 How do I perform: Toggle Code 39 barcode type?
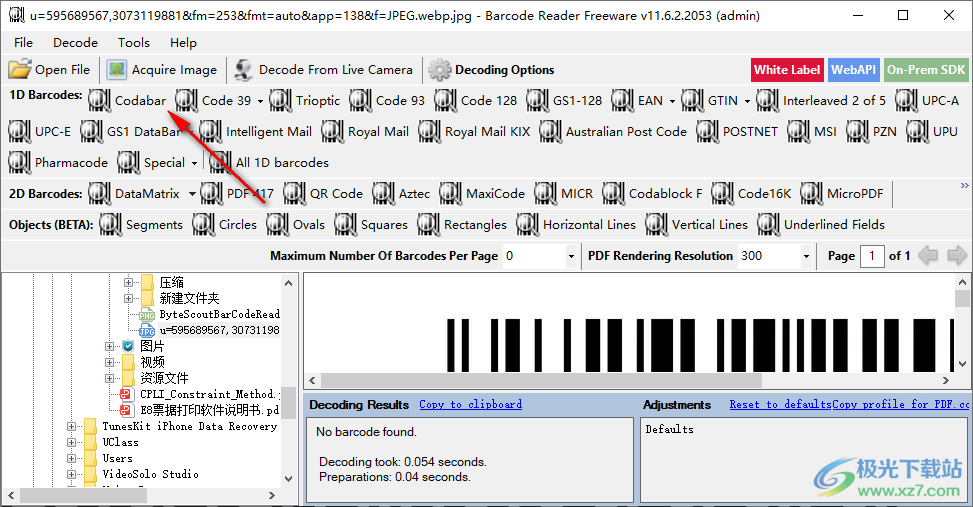(214, 101)
